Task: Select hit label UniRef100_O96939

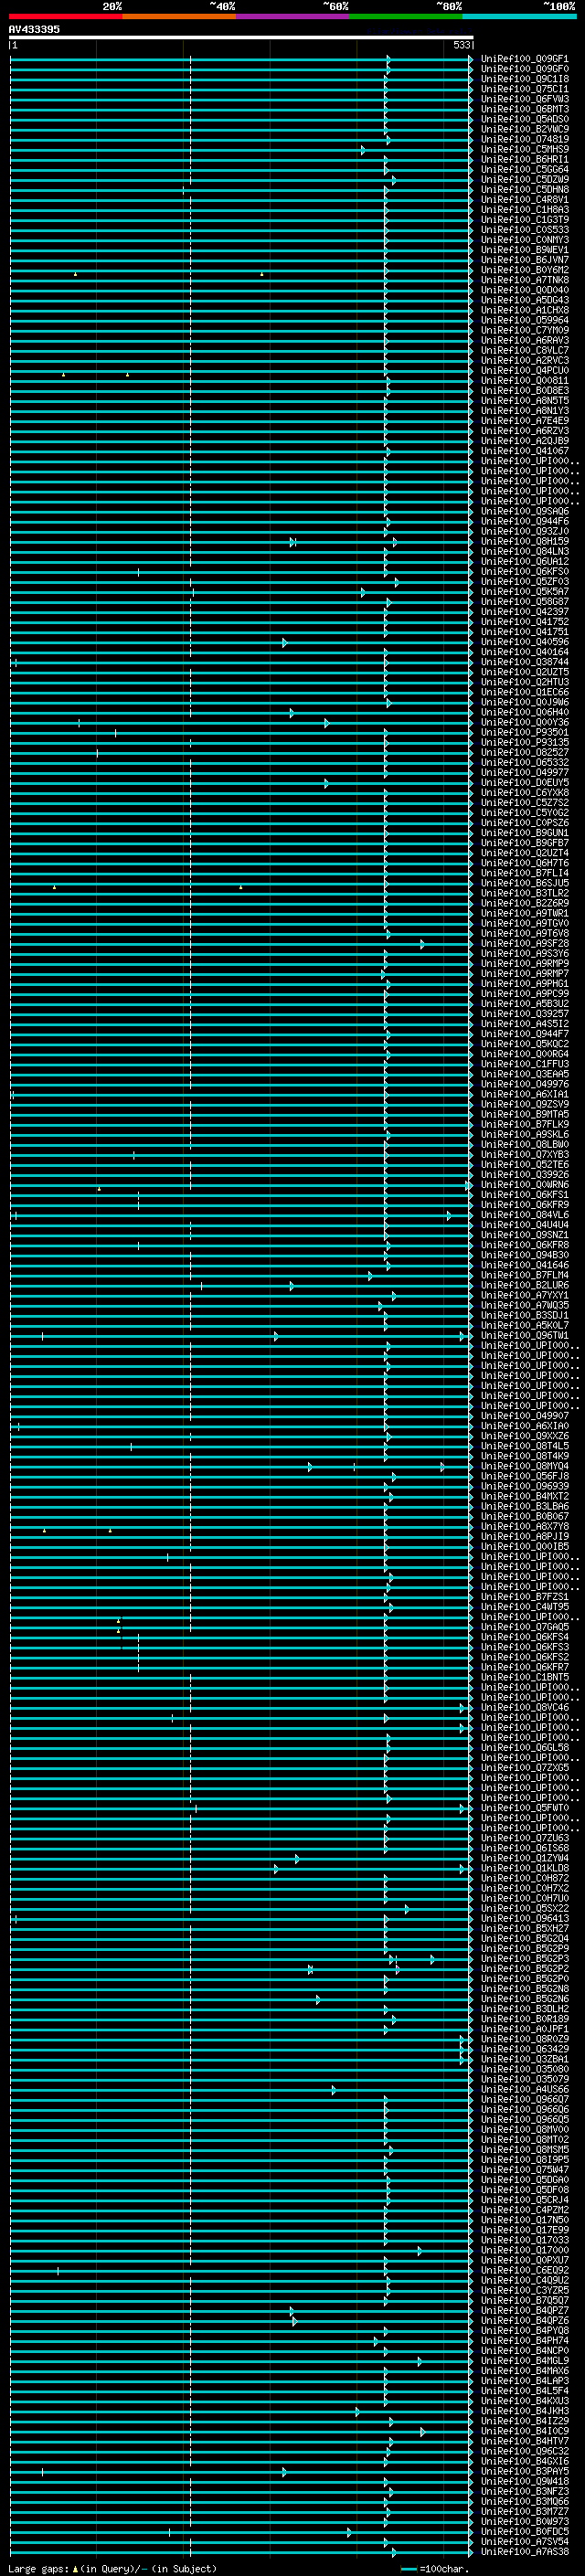Action: pos(525,1485)
